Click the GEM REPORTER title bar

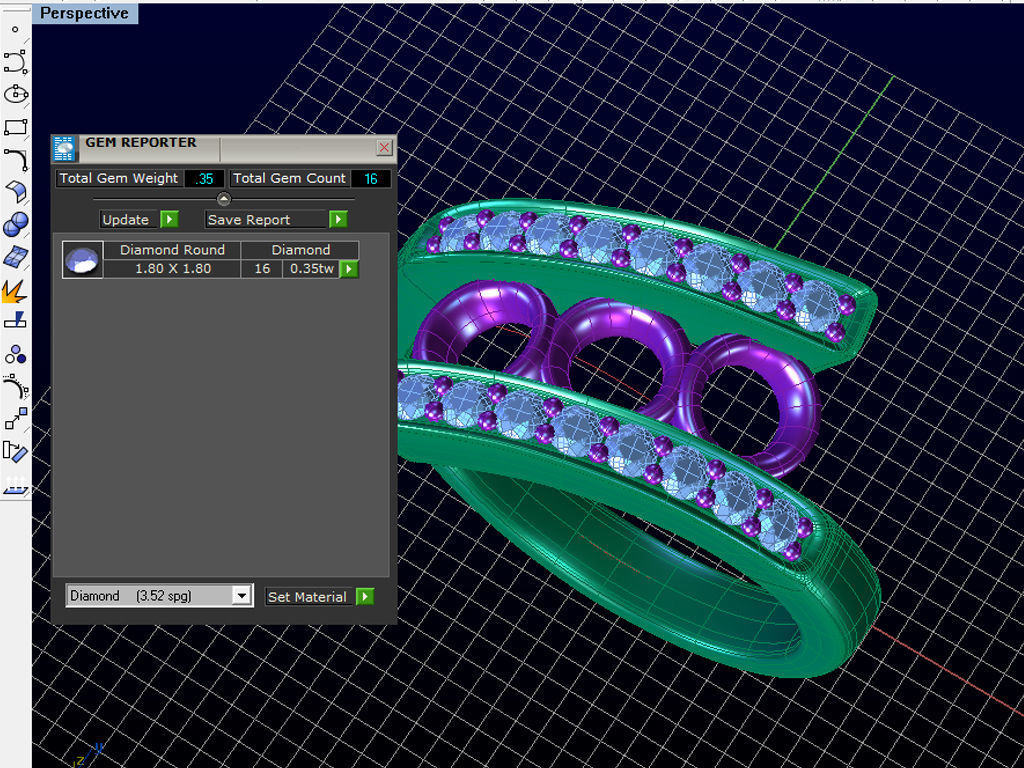pos(226,148)
